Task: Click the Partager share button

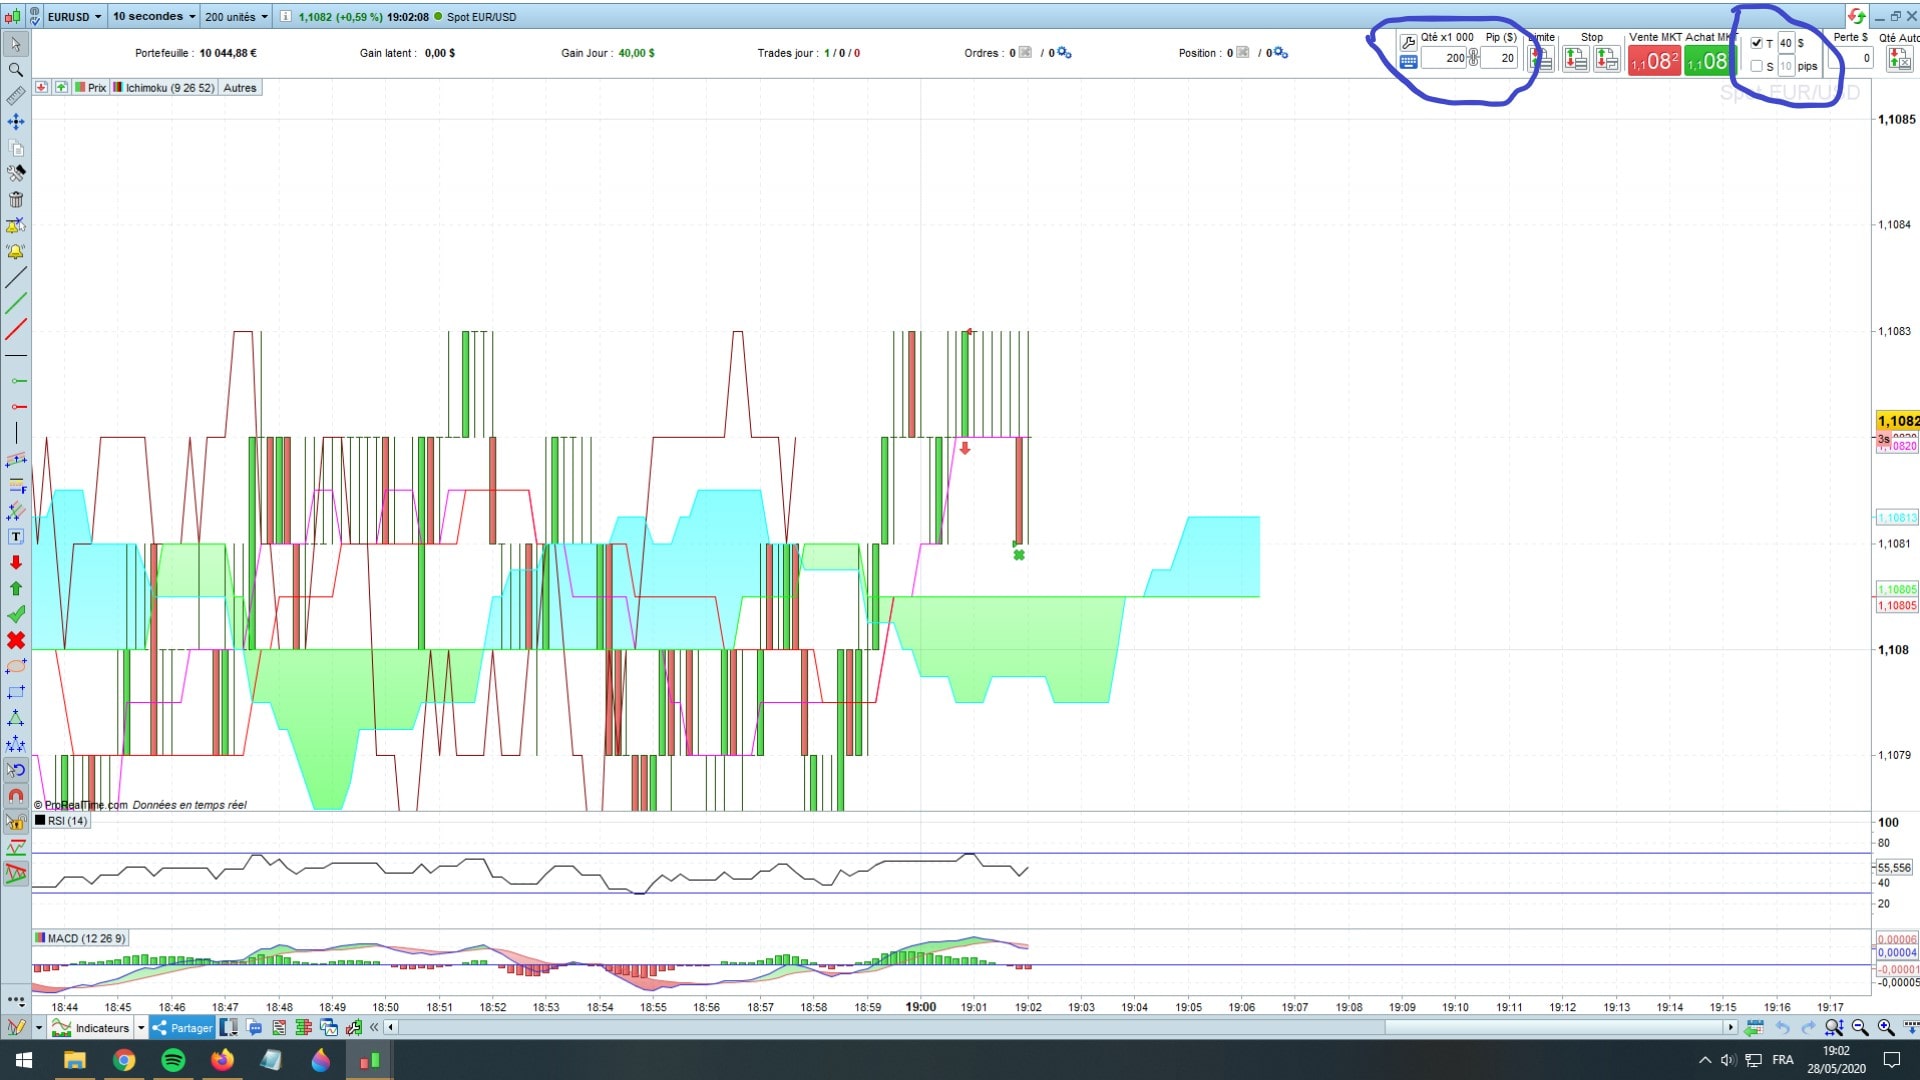Action: 182,1027
